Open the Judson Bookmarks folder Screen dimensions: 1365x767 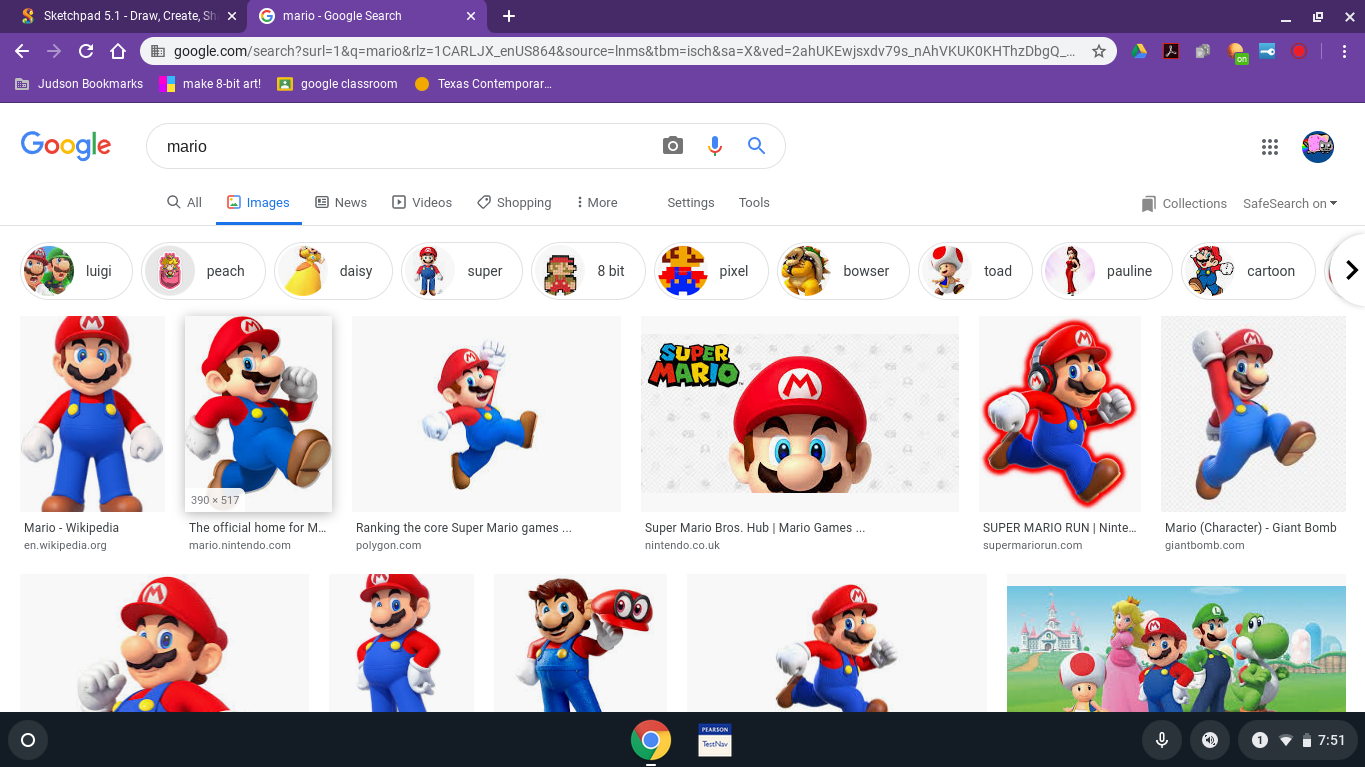click(79, 84)
